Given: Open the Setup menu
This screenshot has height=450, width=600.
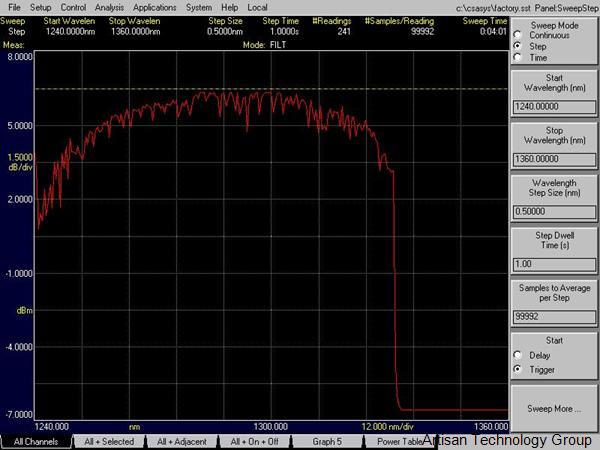Looking at the screenshot, I should pos(40,7).
